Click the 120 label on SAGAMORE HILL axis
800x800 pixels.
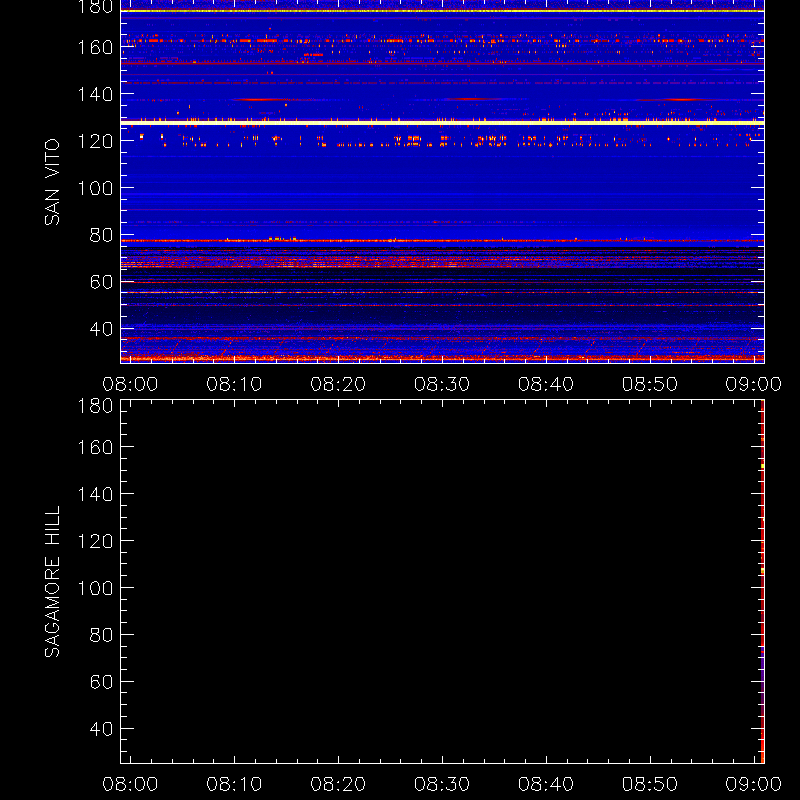coord(95,541)
